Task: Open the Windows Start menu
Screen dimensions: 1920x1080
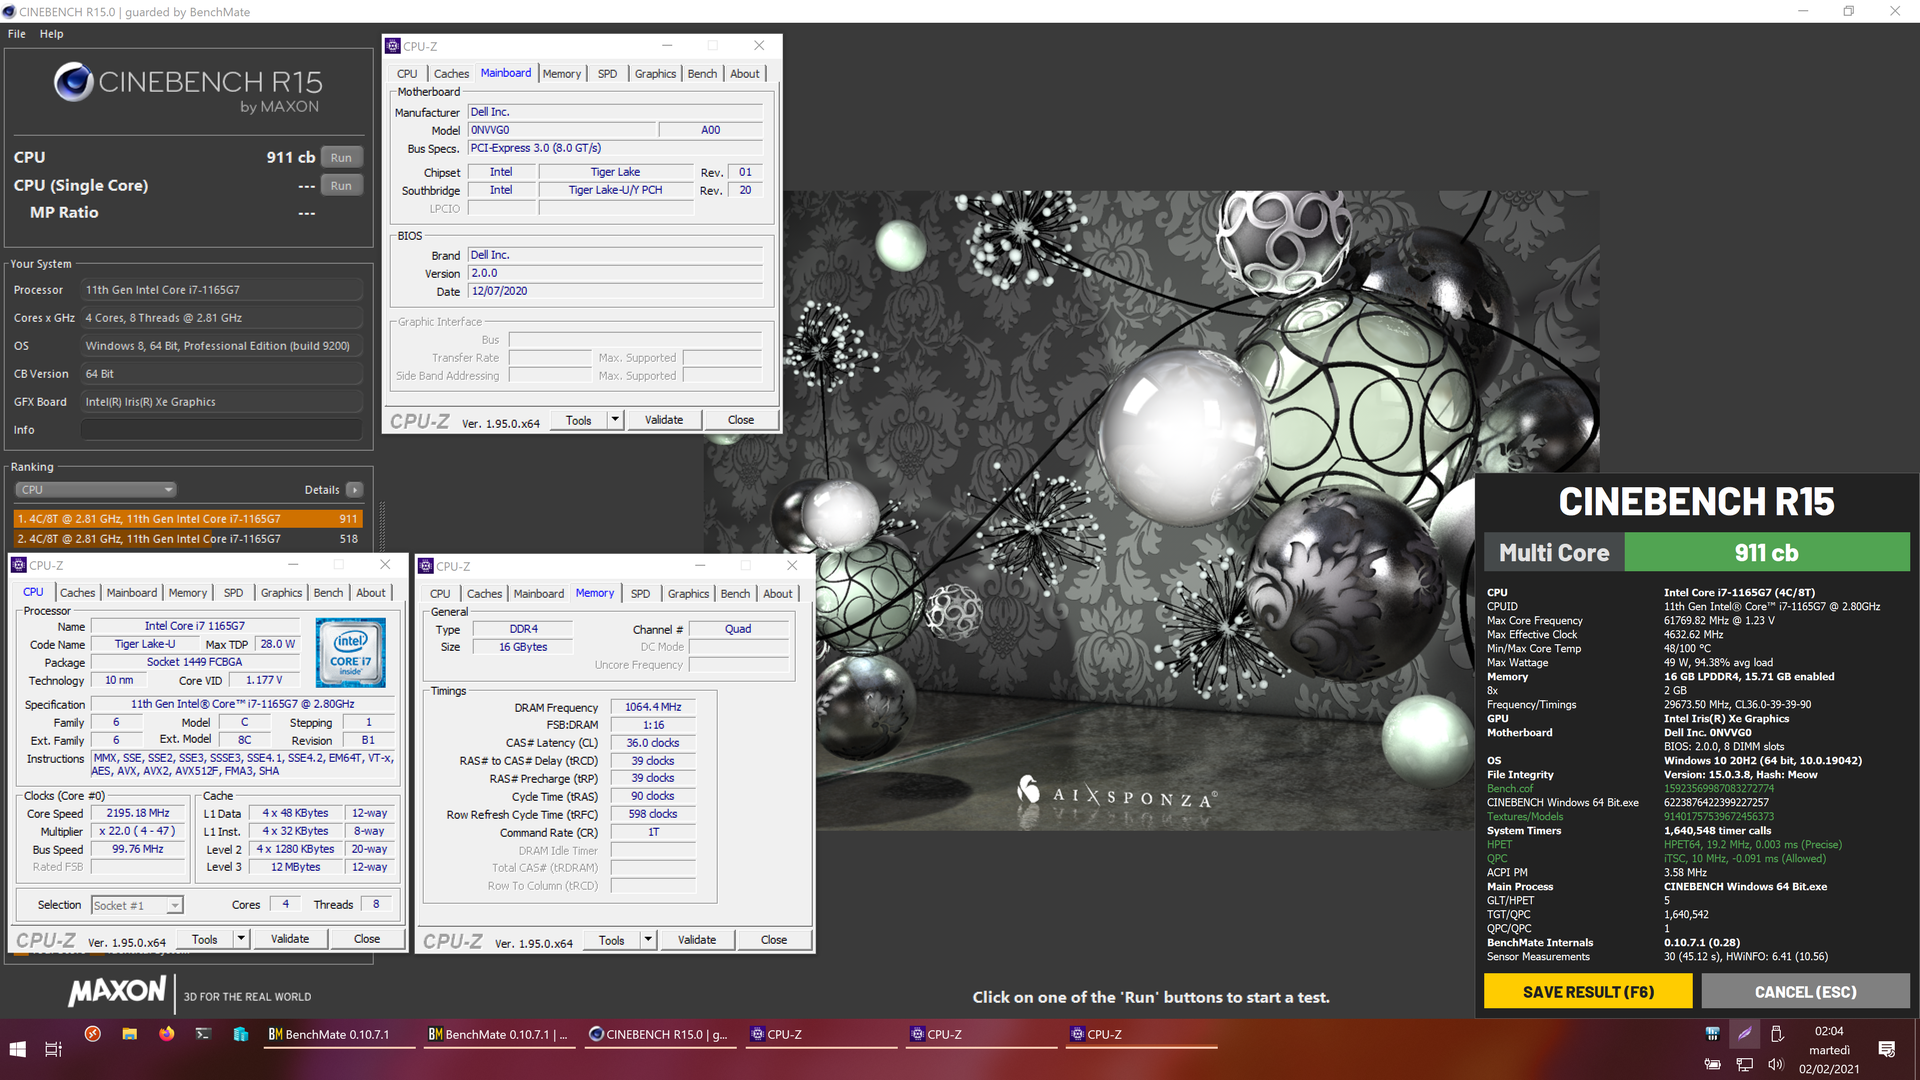Action: point(17,1049)
